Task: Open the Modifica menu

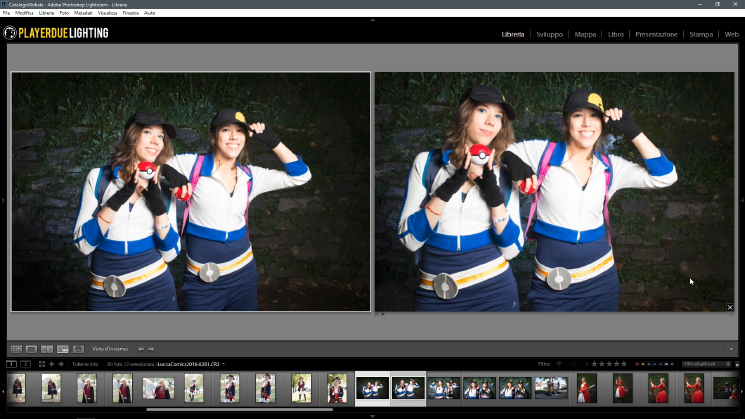Action: coord(24,13)
